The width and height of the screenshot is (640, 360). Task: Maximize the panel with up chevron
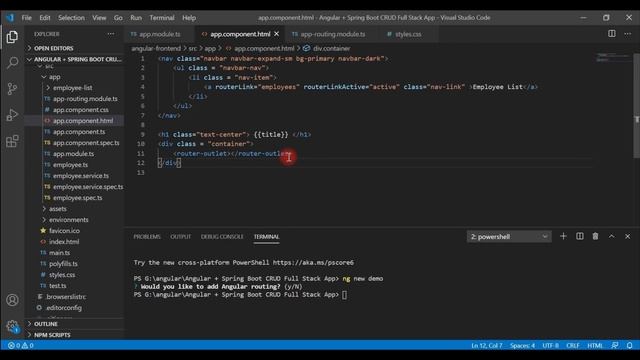(611, 236)
